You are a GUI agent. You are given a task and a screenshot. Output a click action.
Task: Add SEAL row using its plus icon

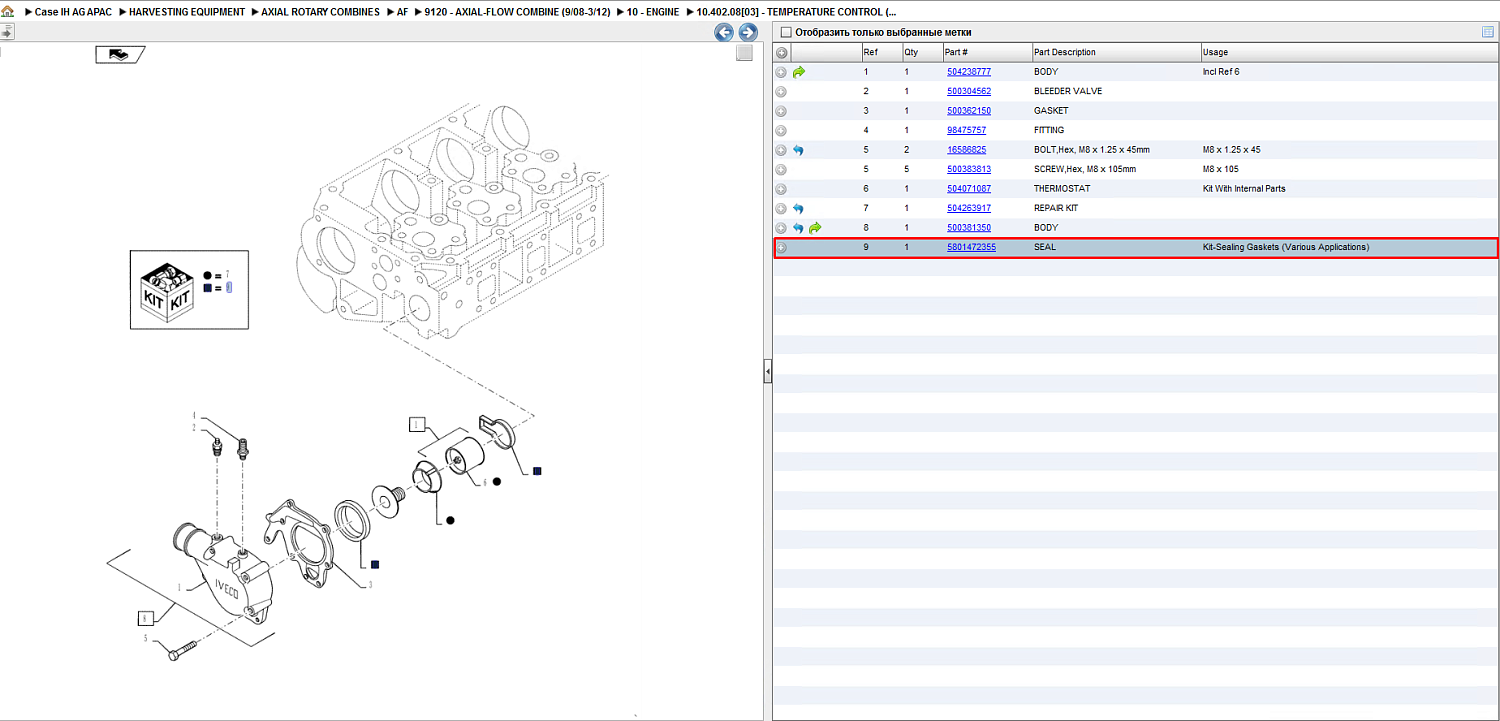click(781, 247)
